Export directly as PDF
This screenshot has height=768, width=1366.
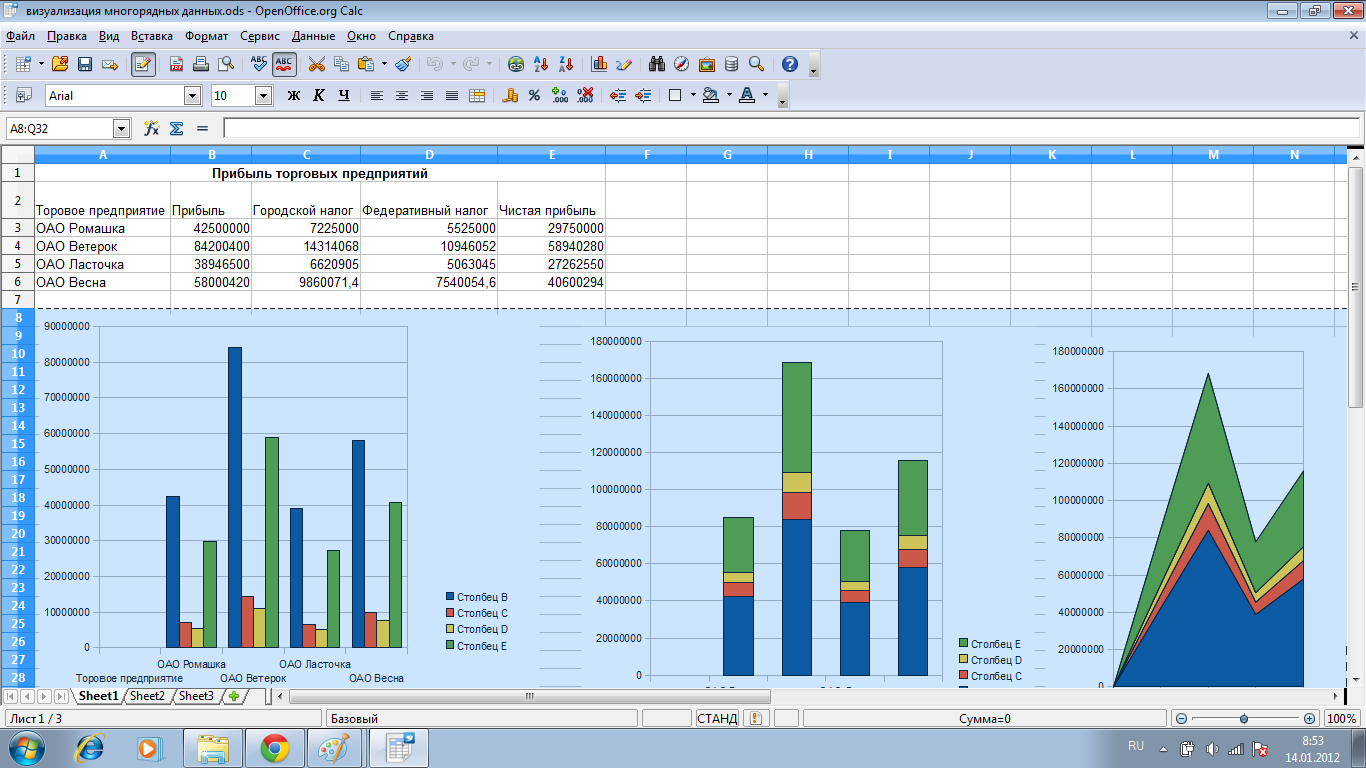pyautogui.click(x=176, y=64)
